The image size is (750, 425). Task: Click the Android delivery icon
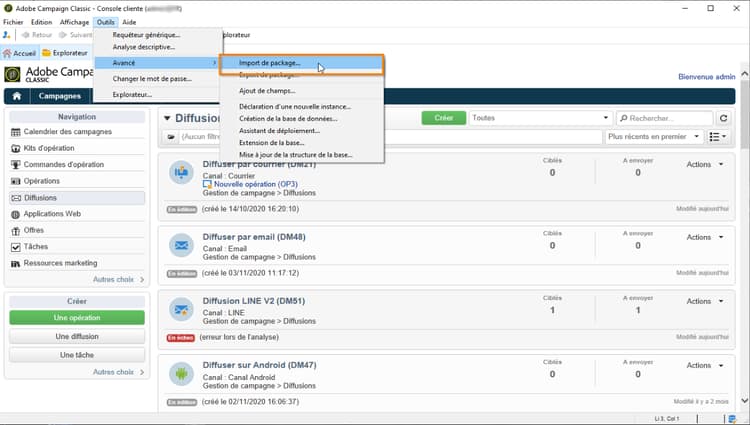(x=181, y=374)
